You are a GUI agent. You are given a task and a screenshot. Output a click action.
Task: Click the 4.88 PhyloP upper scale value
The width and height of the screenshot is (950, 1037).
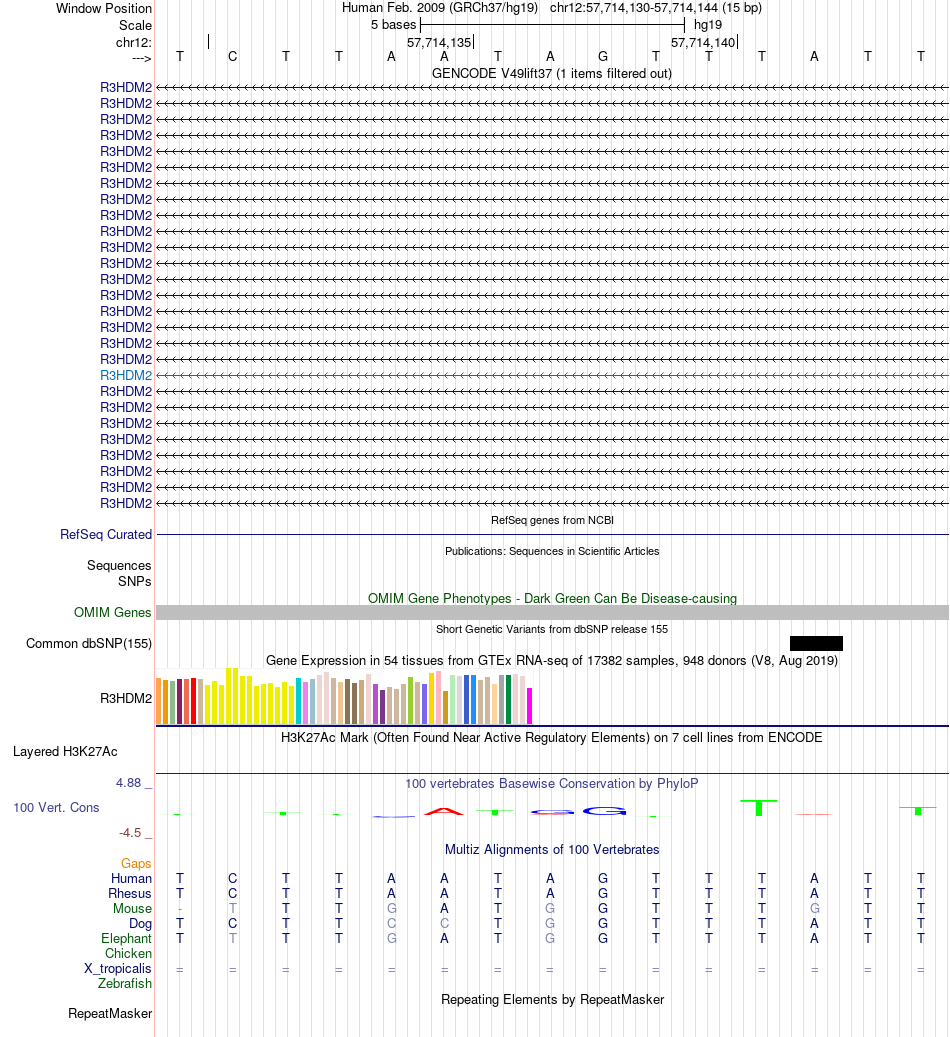[x=128, y=783]
